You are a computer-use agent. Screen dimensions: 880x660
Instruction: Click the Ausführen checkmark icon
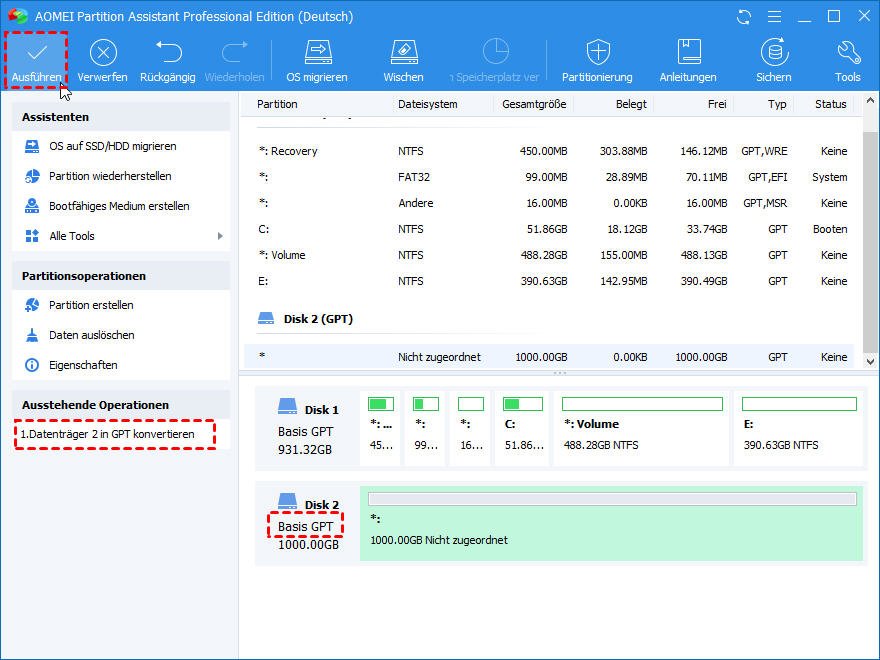pyautogui.click(x=37, y=53)
